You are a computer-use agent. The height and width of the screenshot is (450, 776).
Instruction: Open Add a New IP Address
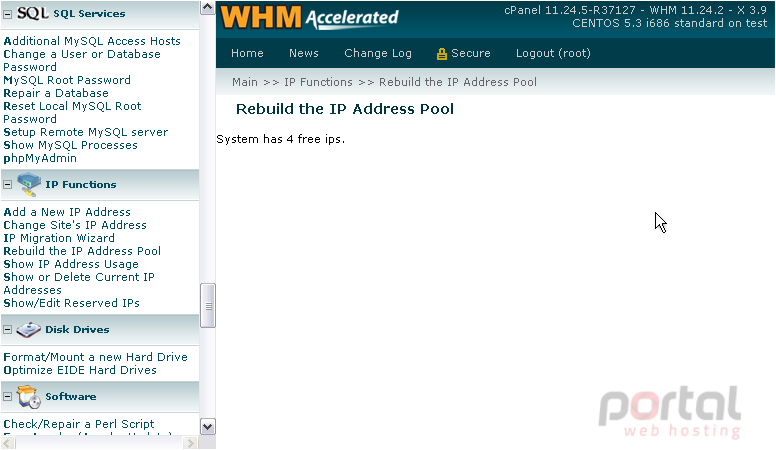pyautogui.click(x=67, y=212)
